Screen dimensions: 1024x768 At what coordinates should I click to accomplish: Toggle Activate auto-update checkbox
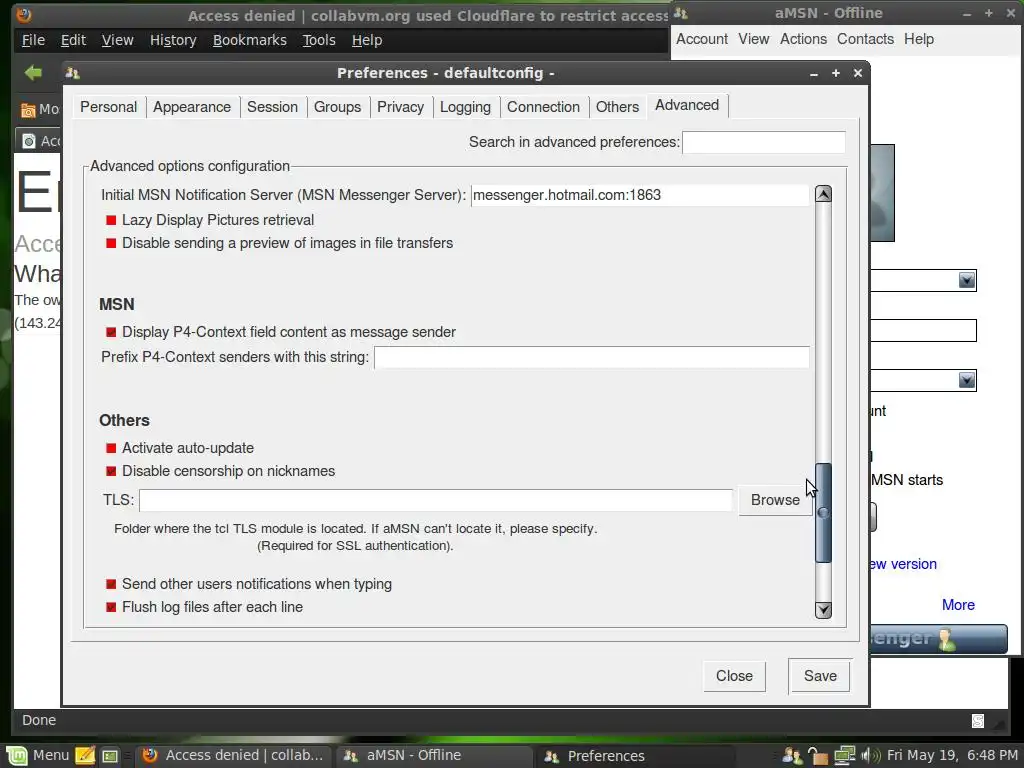click(x=110, y=448)
